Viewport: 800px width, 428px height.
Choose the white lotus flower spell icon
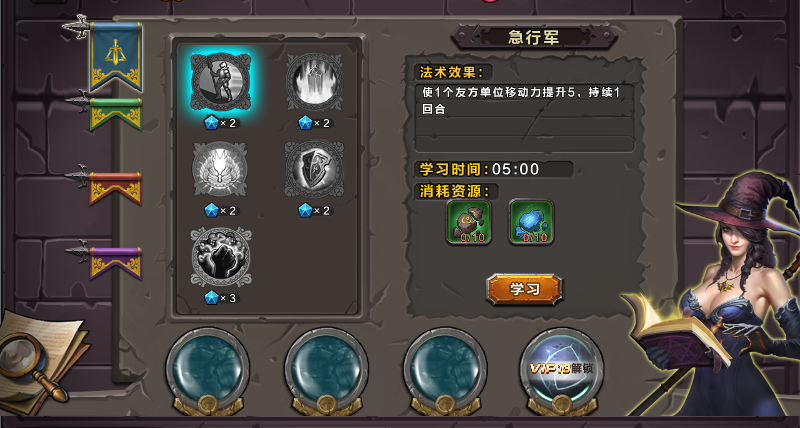[220, 169]
